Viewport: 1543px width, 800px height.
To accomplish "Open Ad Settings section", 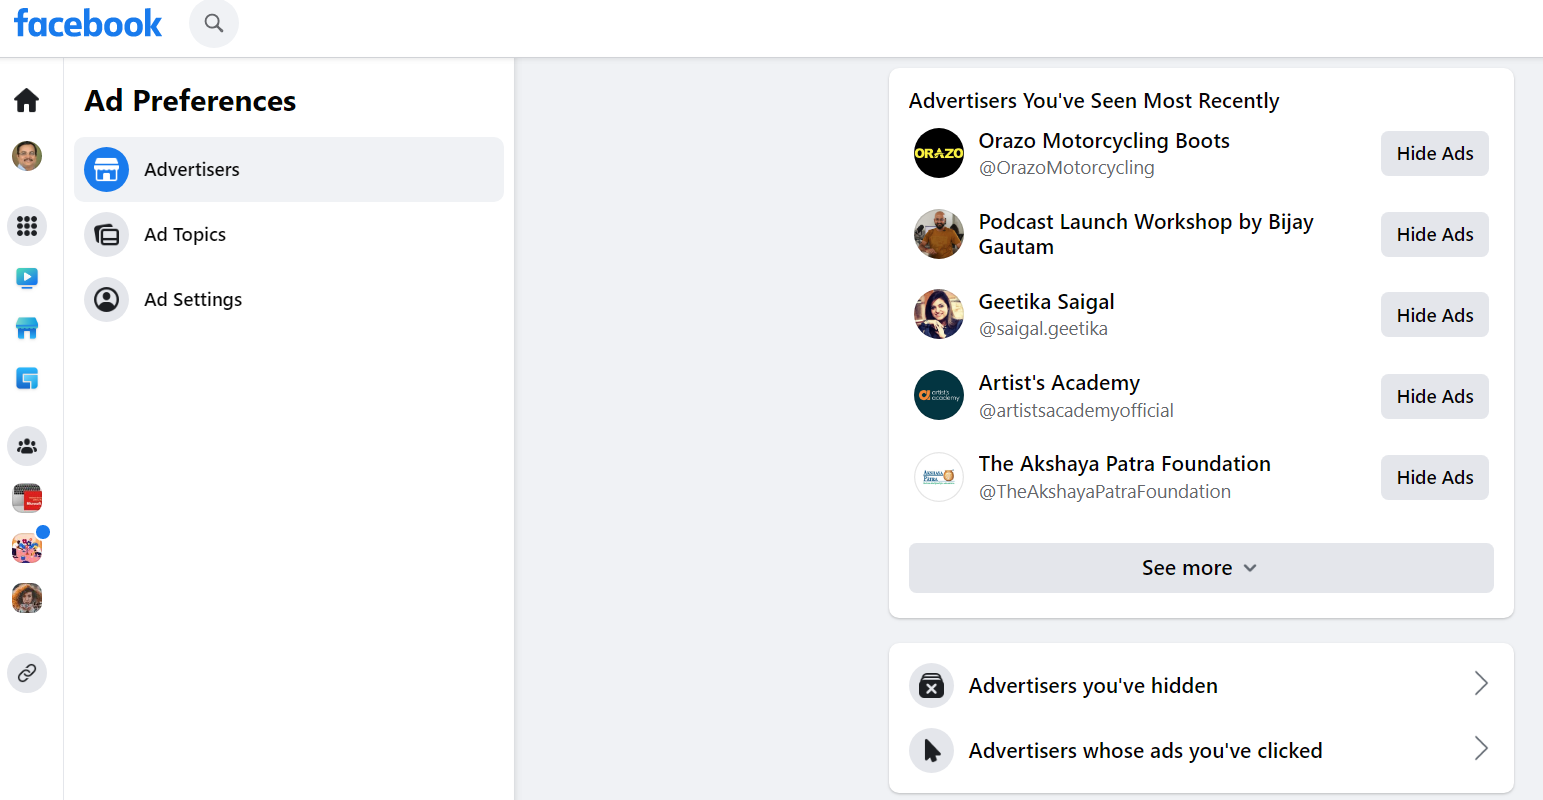I will coord(289,300).
